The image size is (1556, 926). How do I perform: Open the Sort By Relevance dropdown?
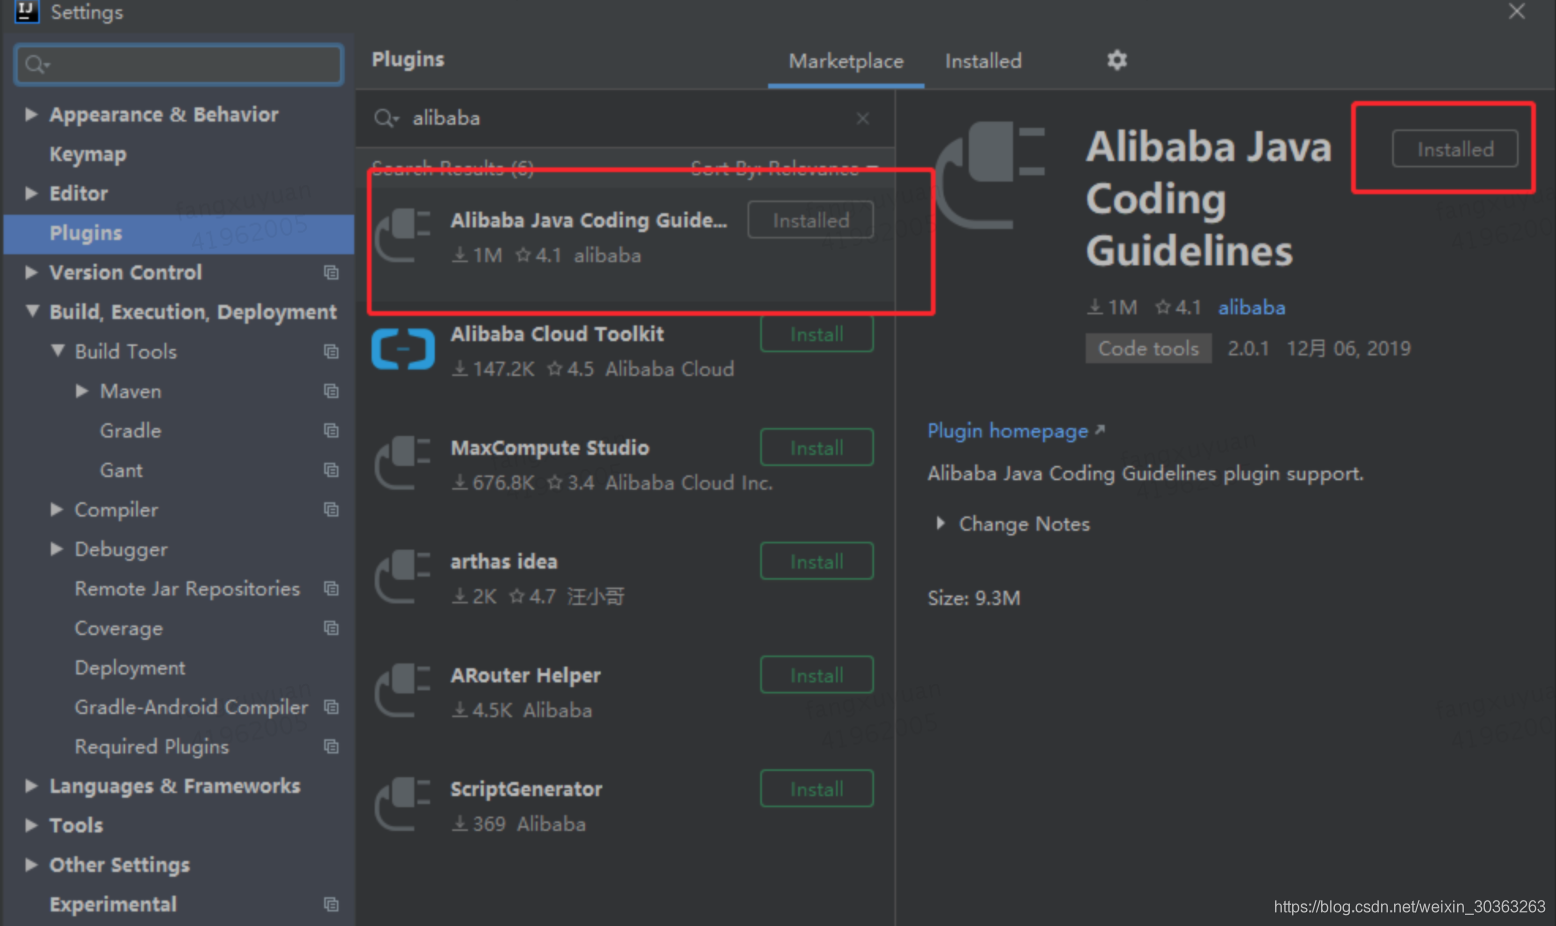[784, 167]
